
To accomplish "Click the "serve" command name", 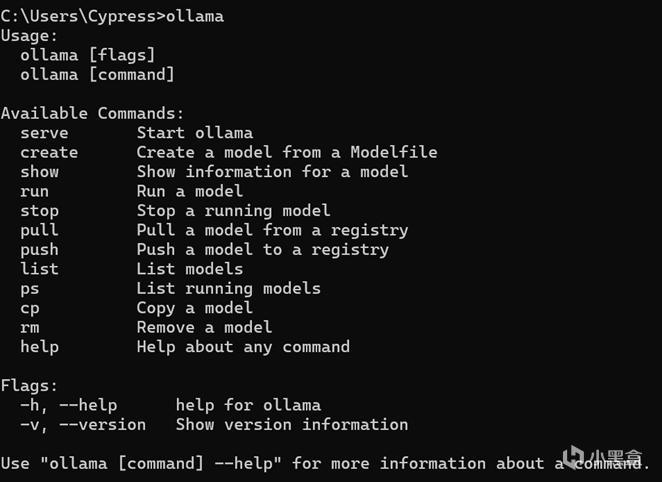I will click(44, 133).
